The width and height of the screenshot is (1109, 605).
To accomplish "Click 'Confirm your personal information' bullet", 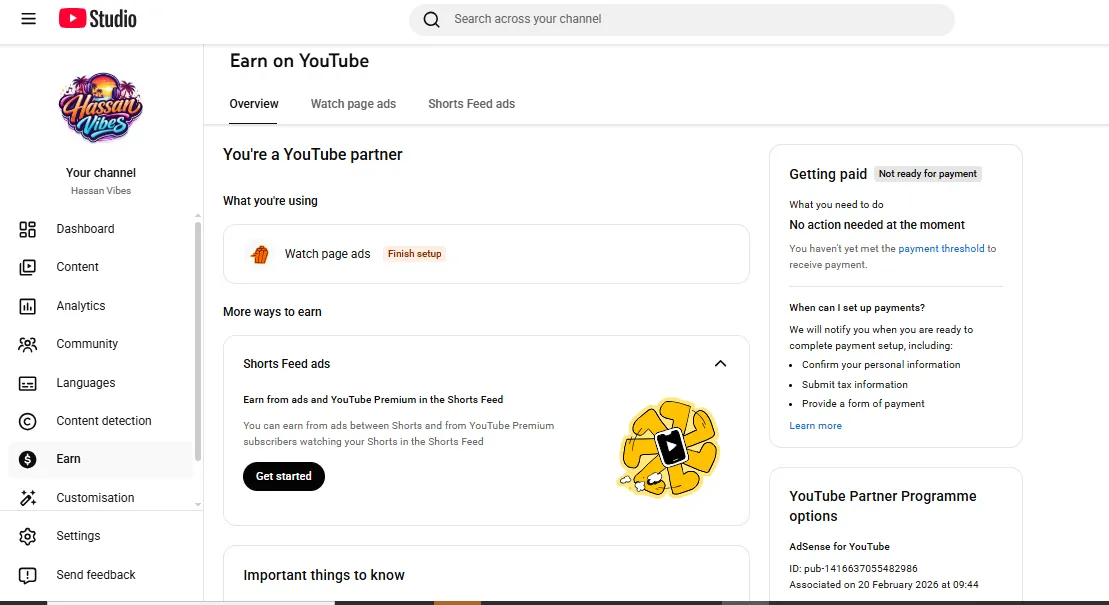I will pyautogui.click(x=881, y=364).
